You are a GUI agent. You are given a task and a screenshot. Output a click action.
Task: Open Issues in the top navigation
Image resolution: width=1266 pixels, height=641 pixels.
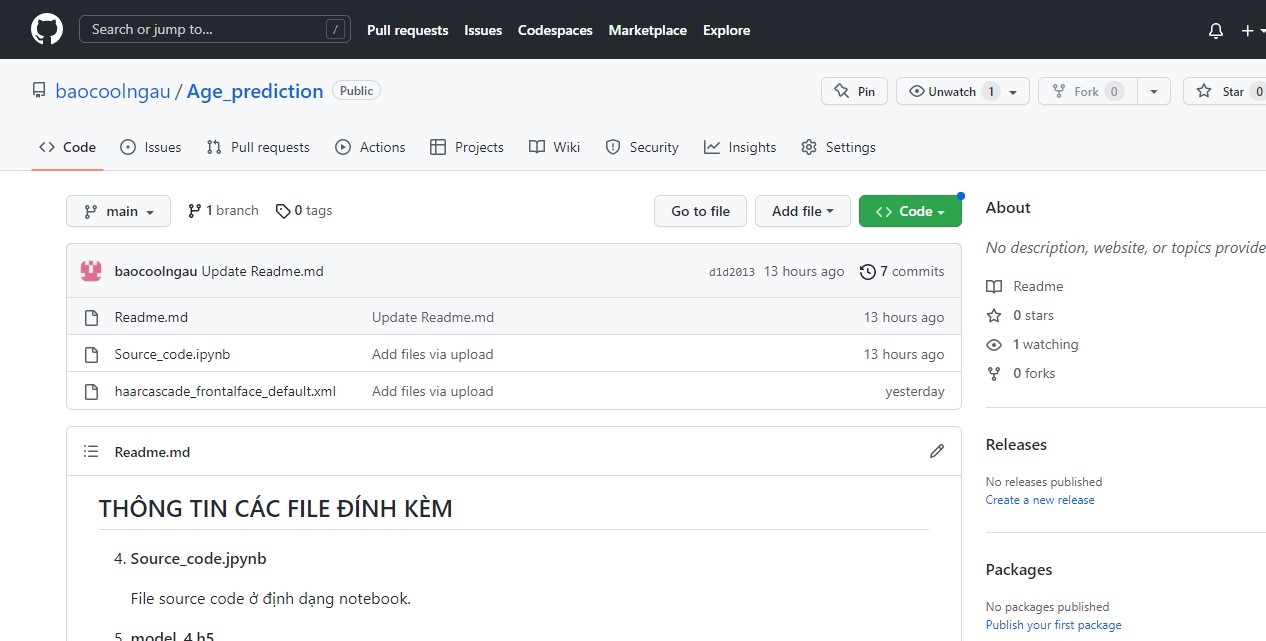(483, 30)
